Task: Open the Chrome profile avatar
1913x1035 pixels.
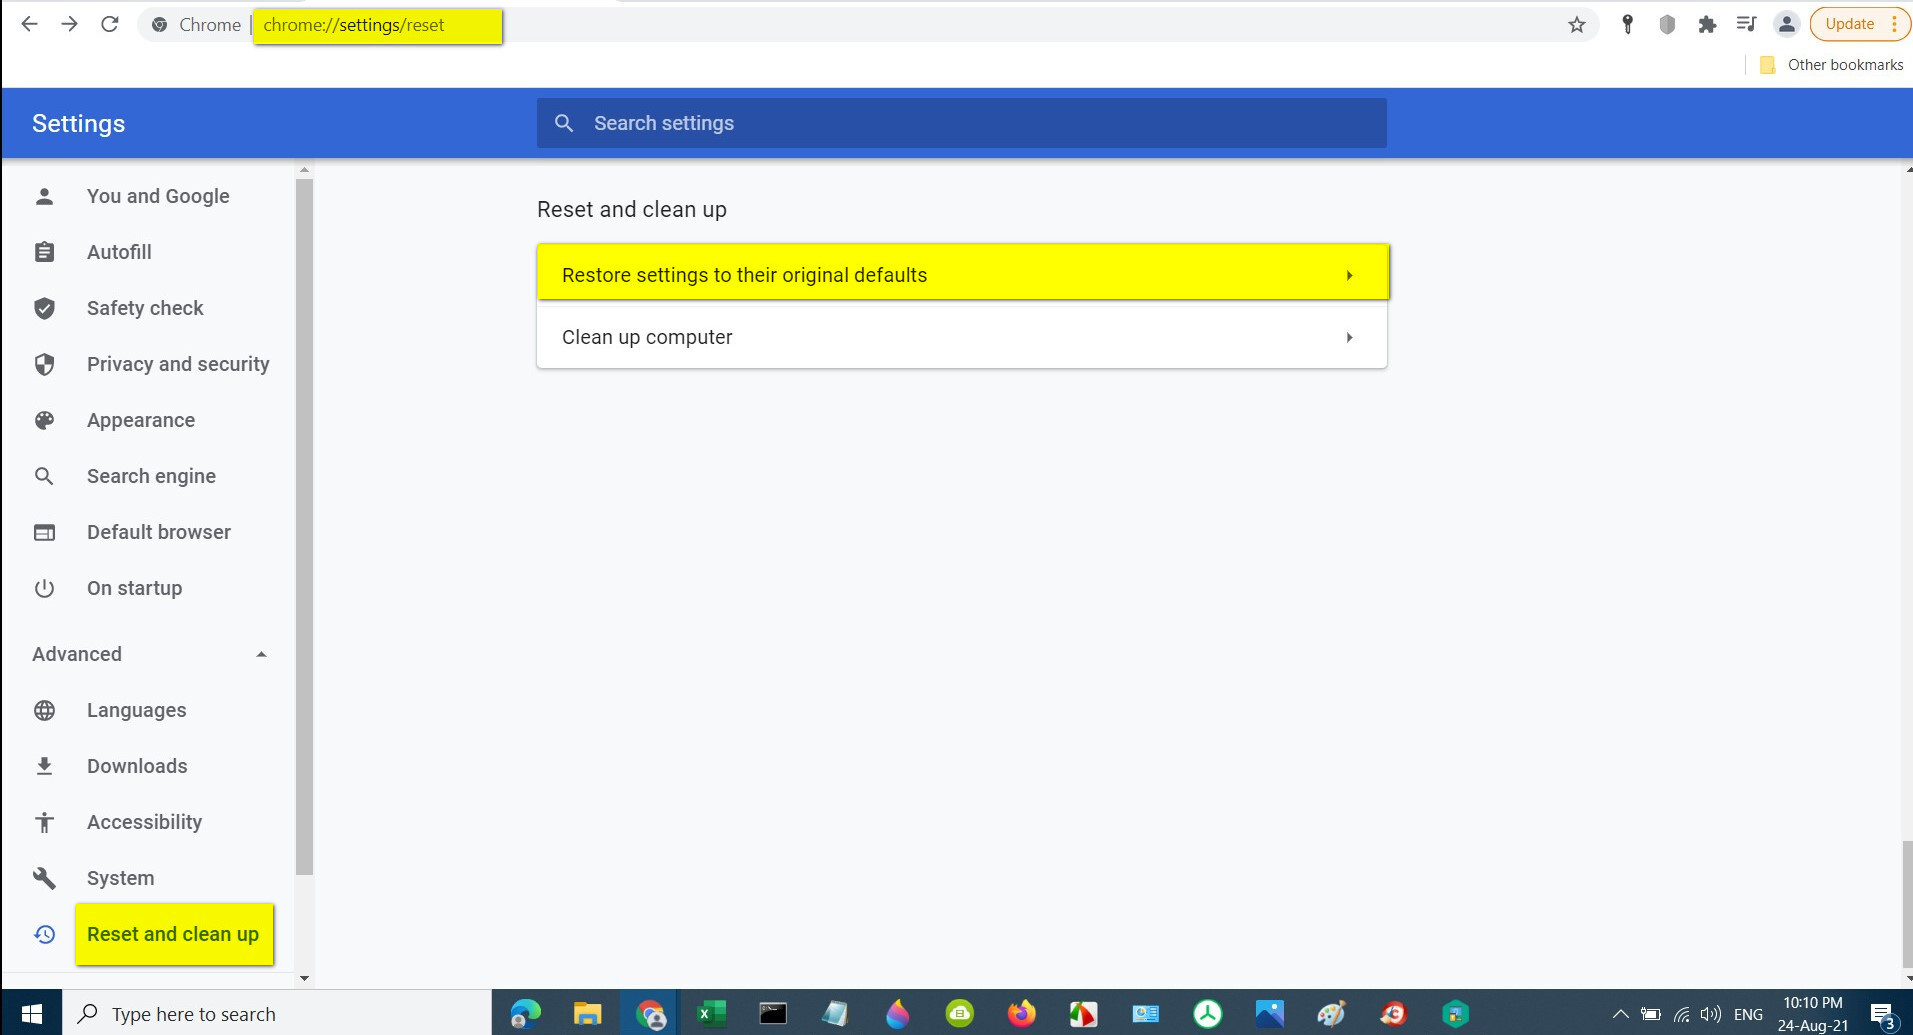Action: [1786, 24]
